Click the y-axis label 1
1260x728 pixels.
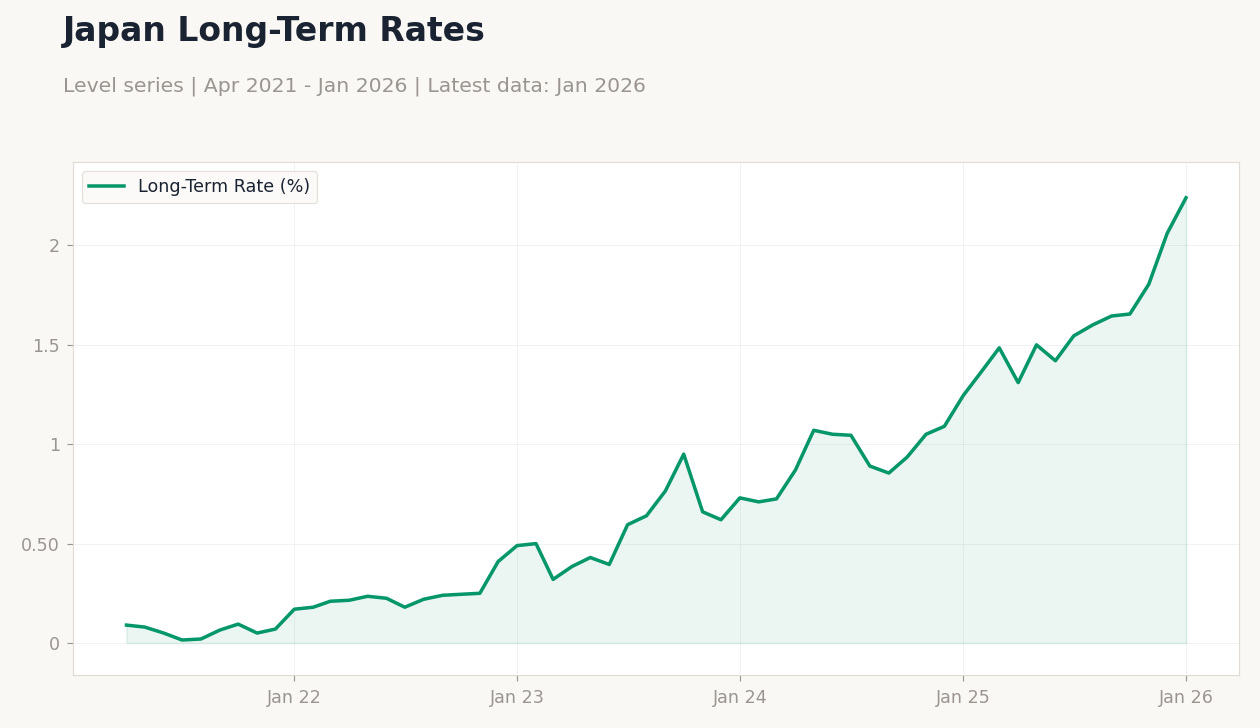coord(55,445)
